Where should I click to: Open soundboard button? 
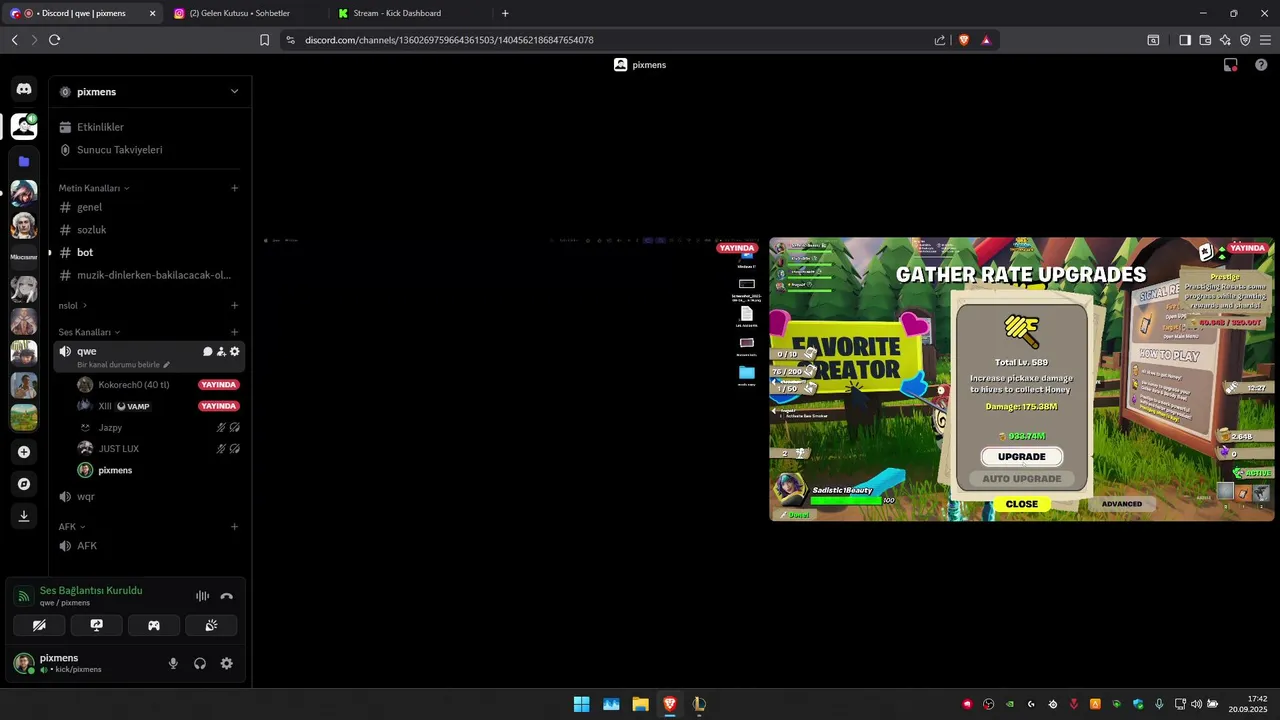tap(211, 625)
